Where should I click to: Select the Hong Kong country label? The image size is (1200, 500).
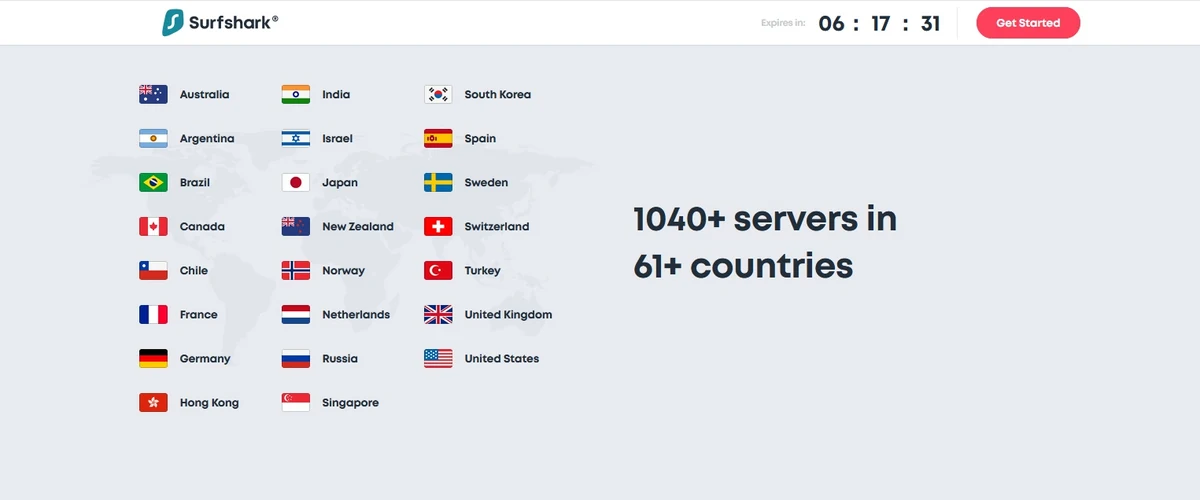pos(209,403)
